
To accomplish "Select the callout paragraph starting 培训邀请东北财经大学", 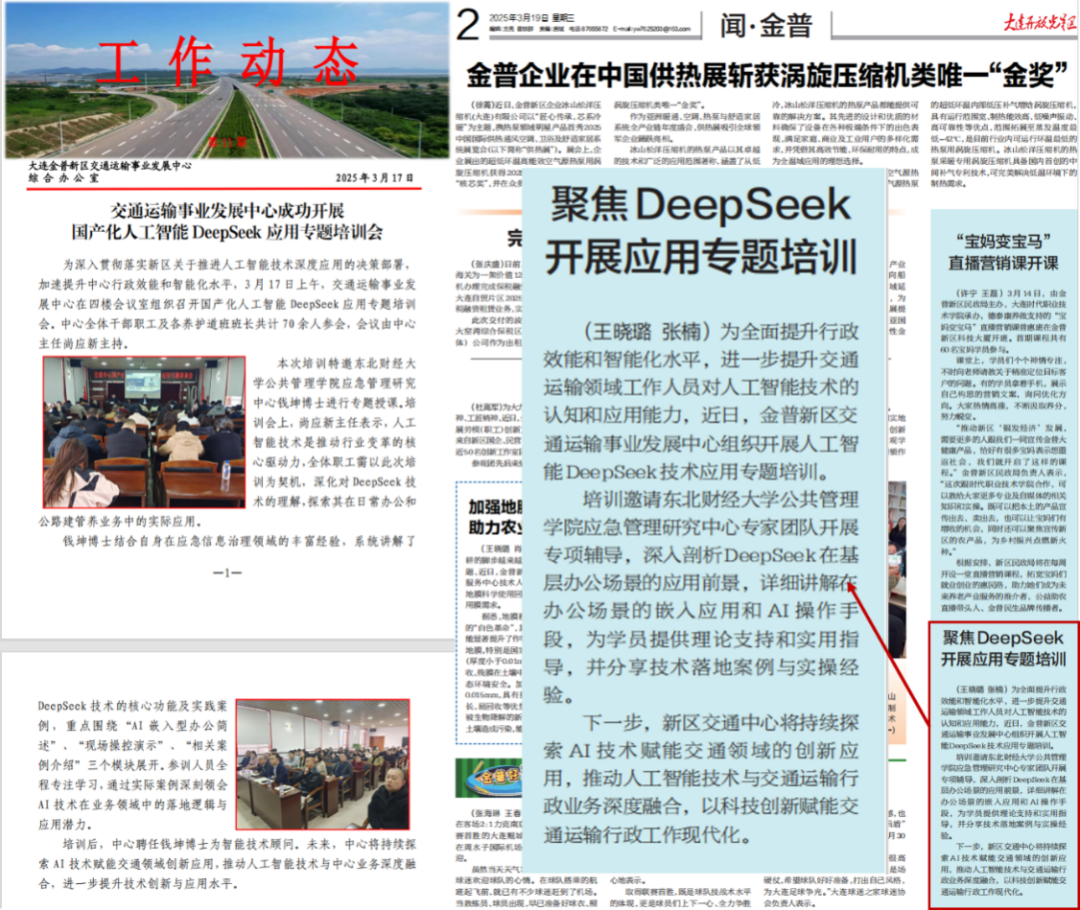I will (x=700, y=597).
